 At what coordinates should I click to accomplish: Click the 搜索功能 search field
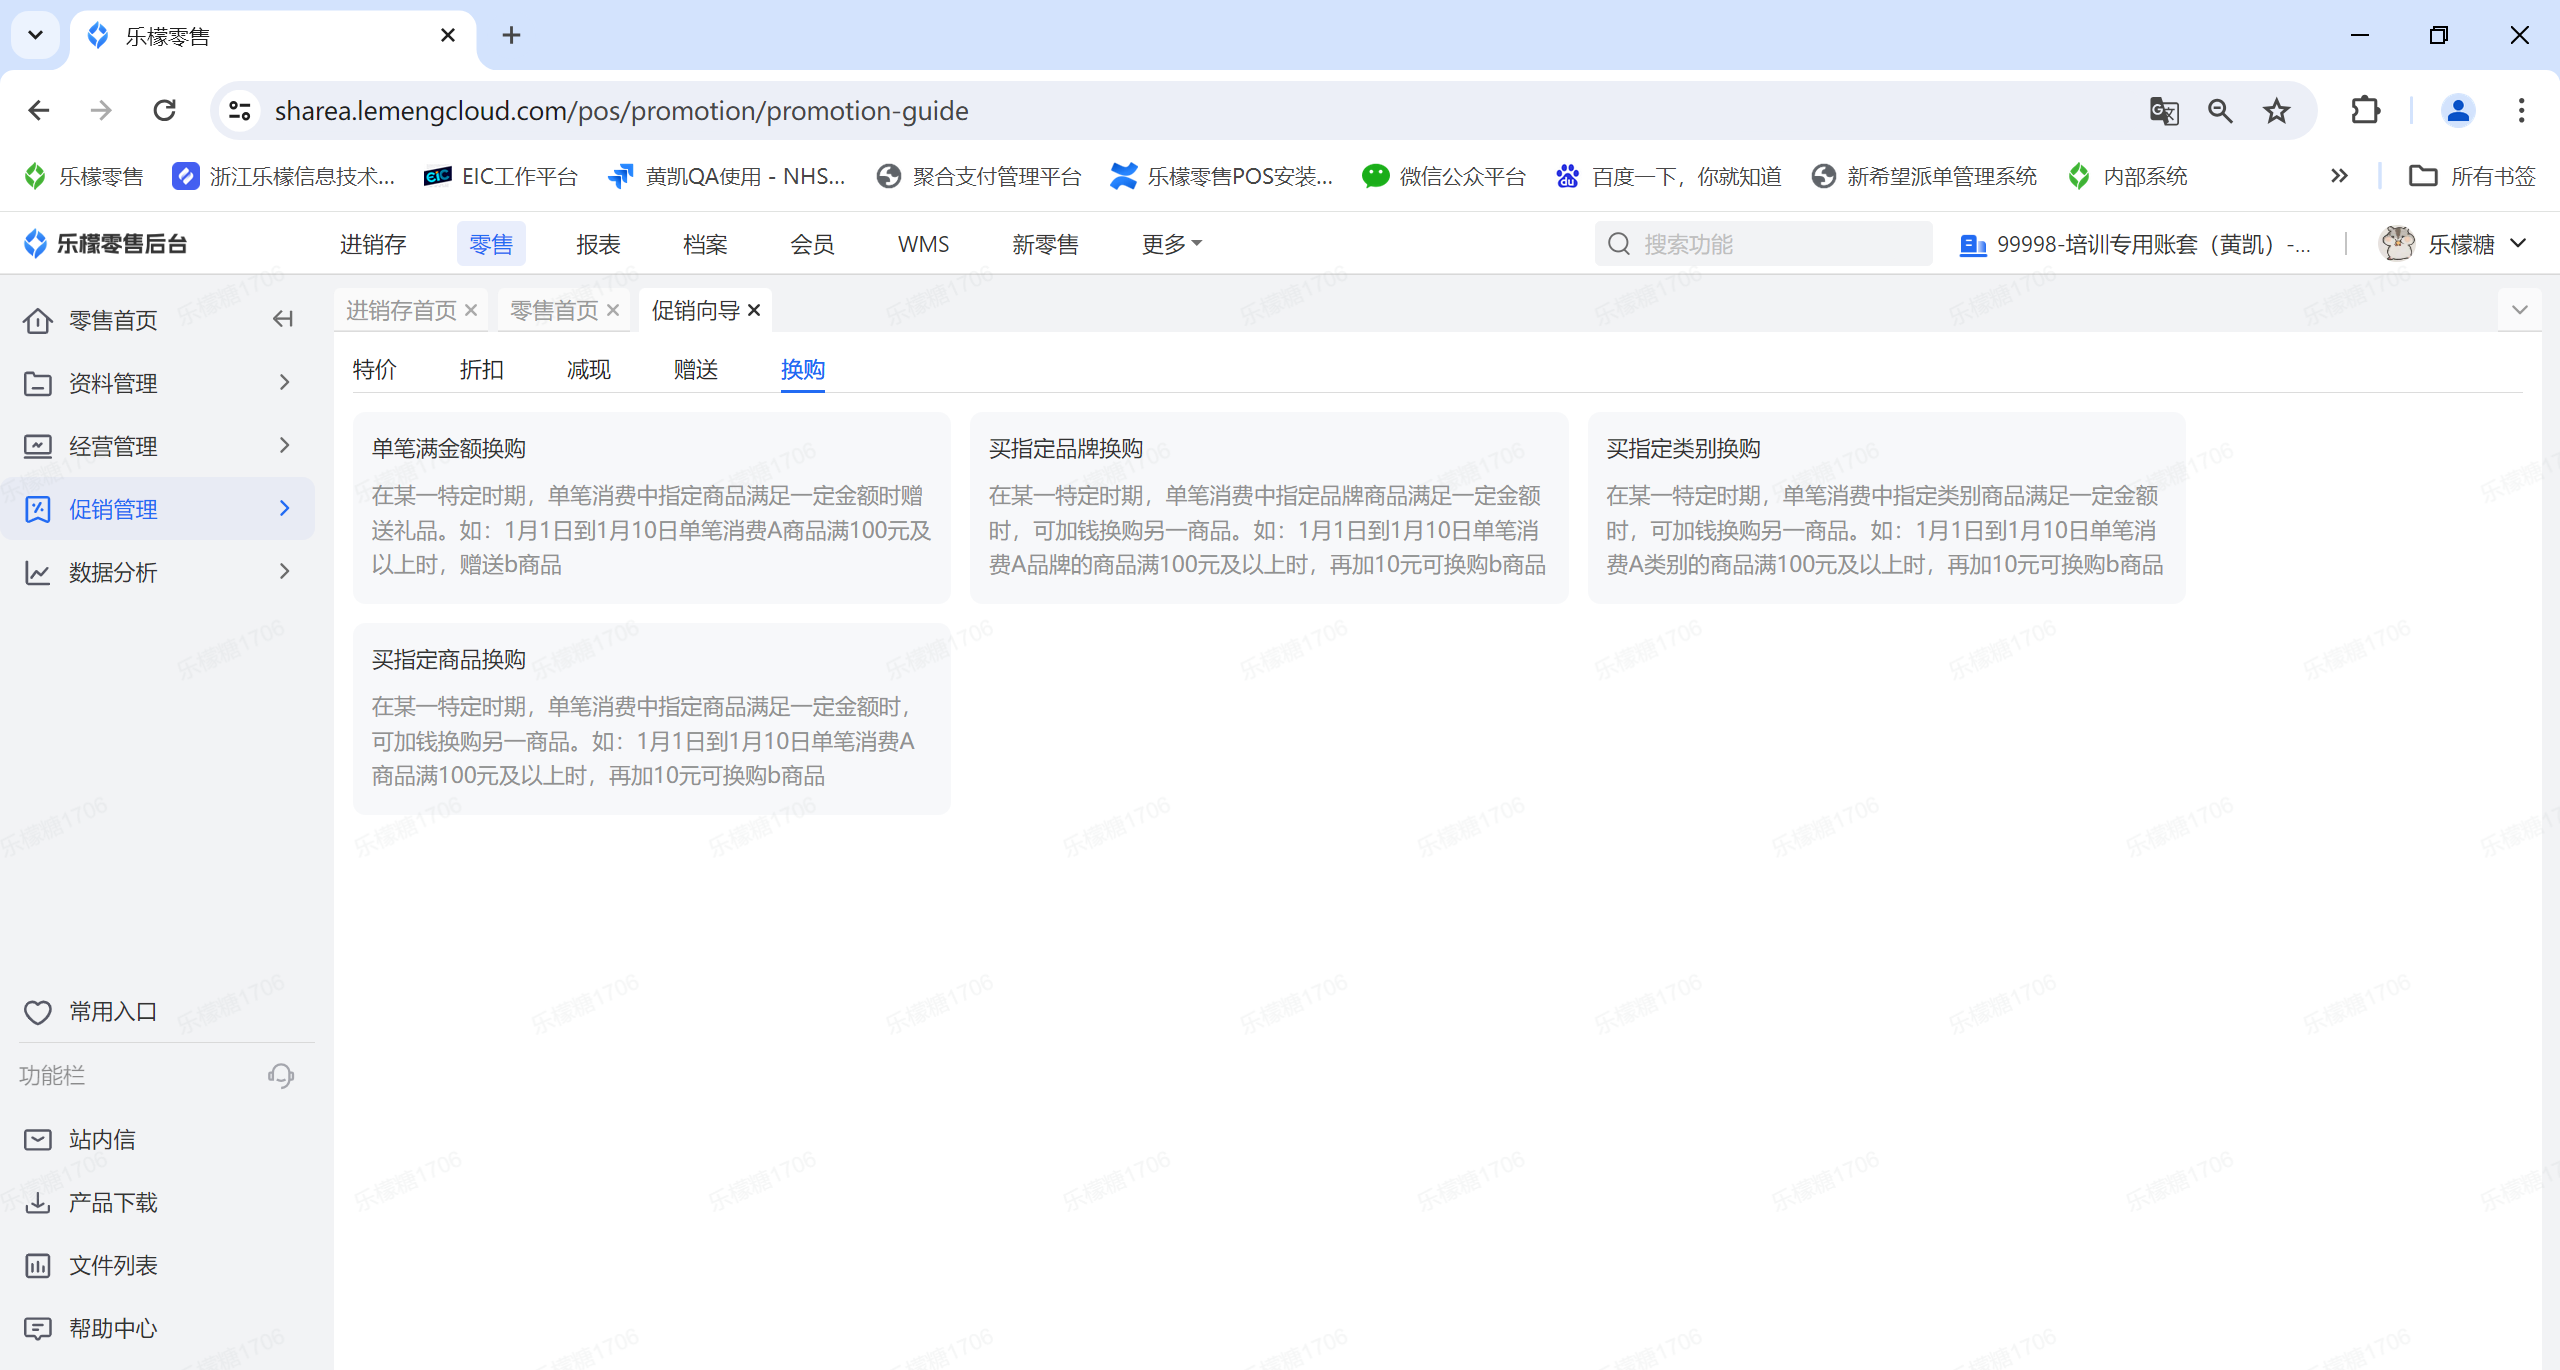1763,243
